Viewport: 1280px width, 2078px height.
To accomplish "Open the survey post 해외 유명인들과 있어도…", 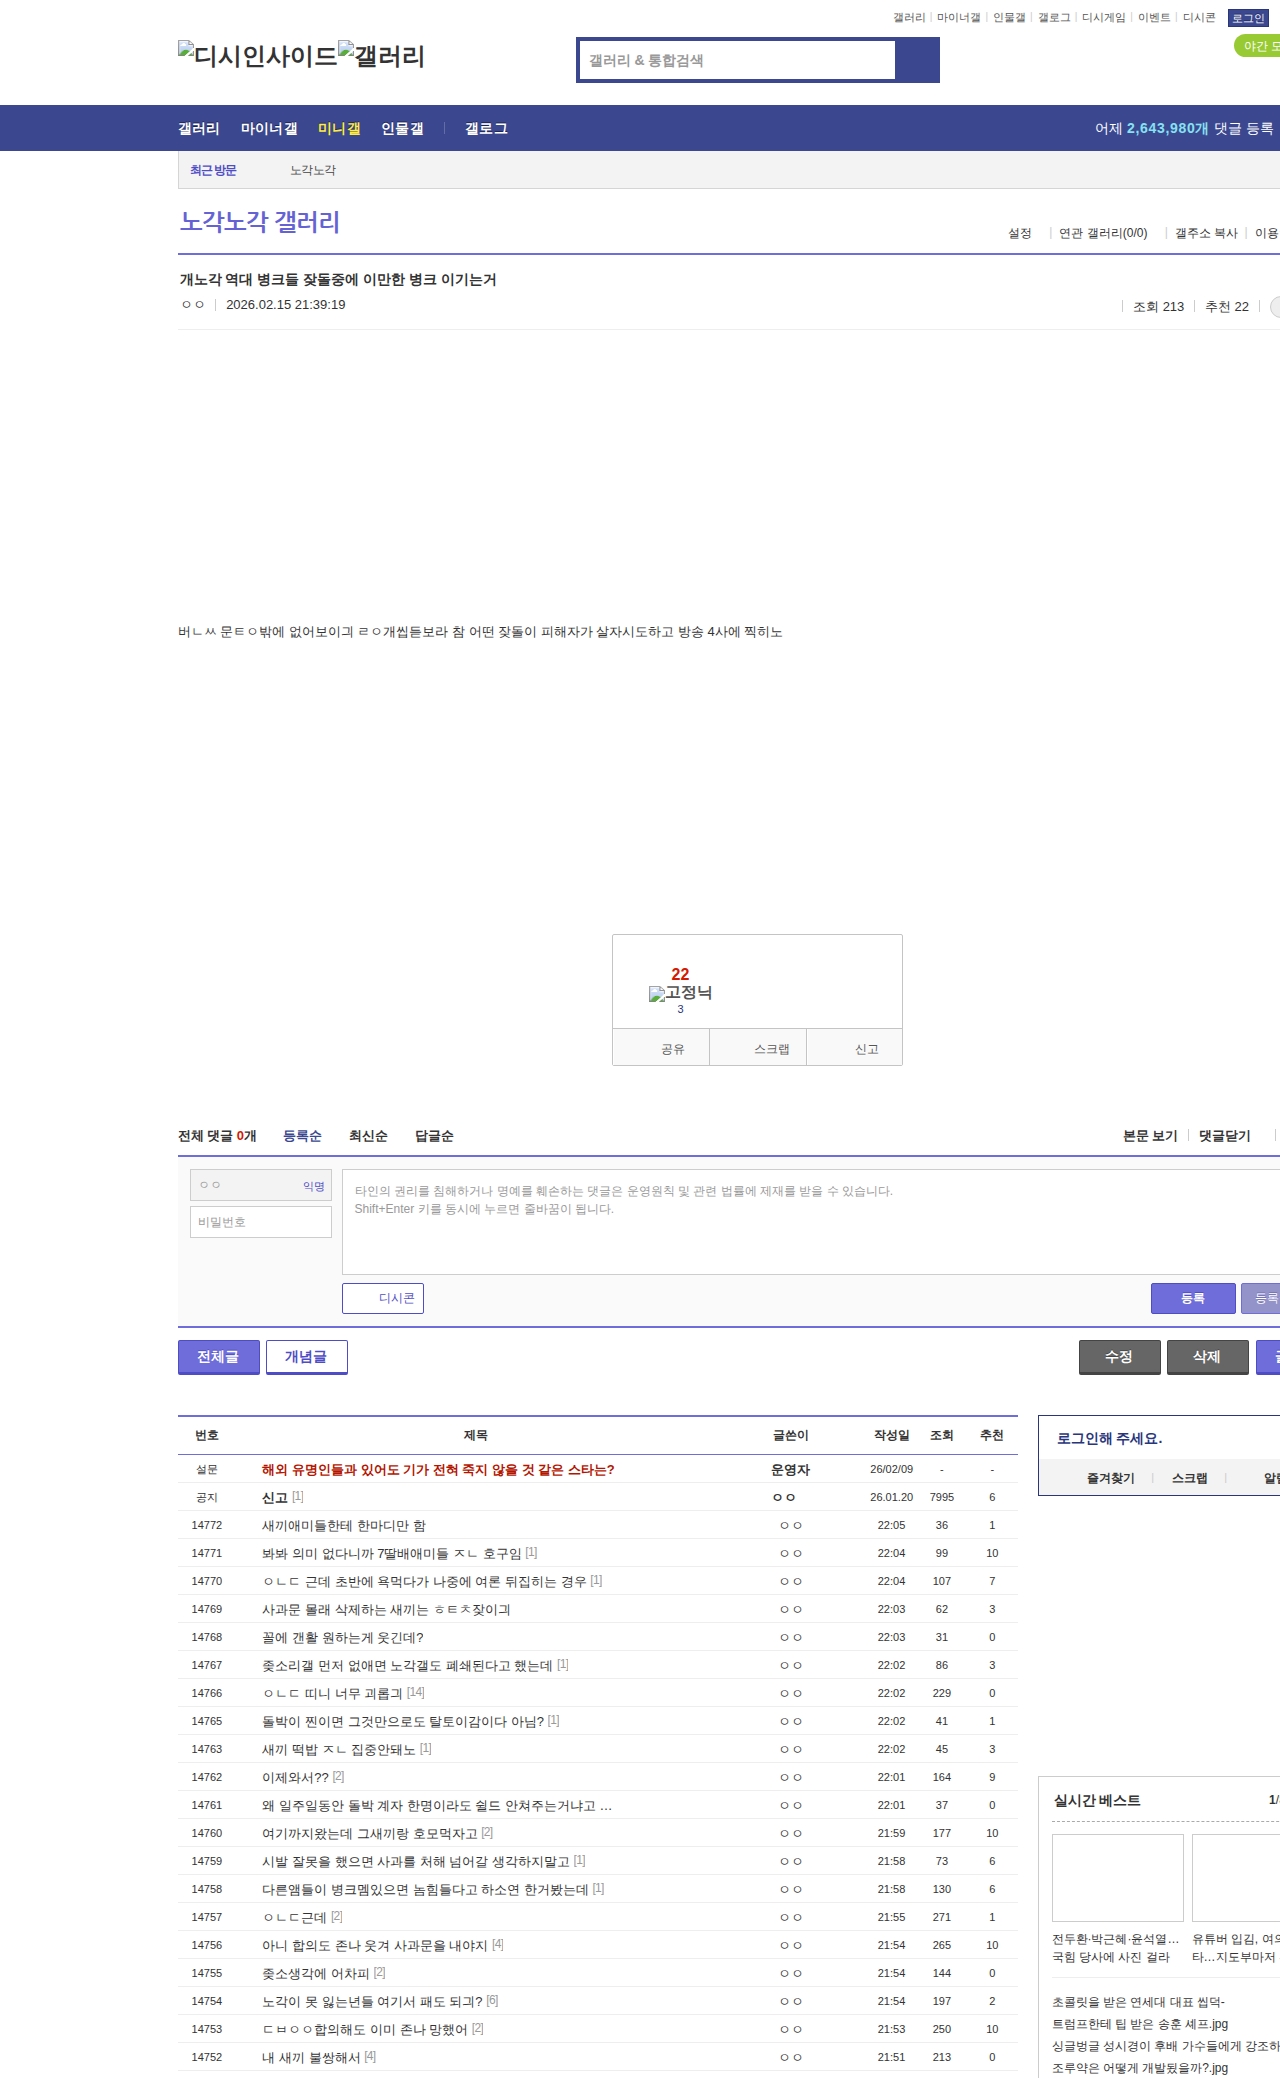I will [x=438, y=1470].
